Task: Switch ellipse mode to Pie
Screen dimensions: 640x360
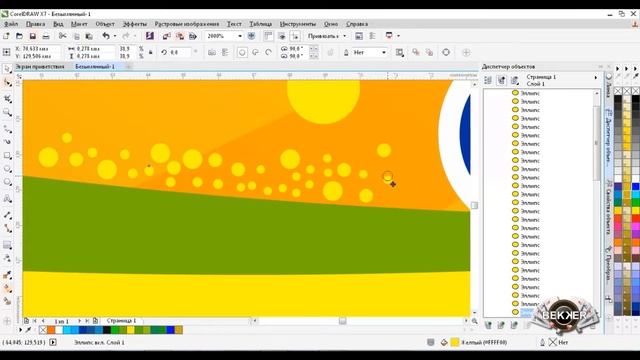Action: 256,52
